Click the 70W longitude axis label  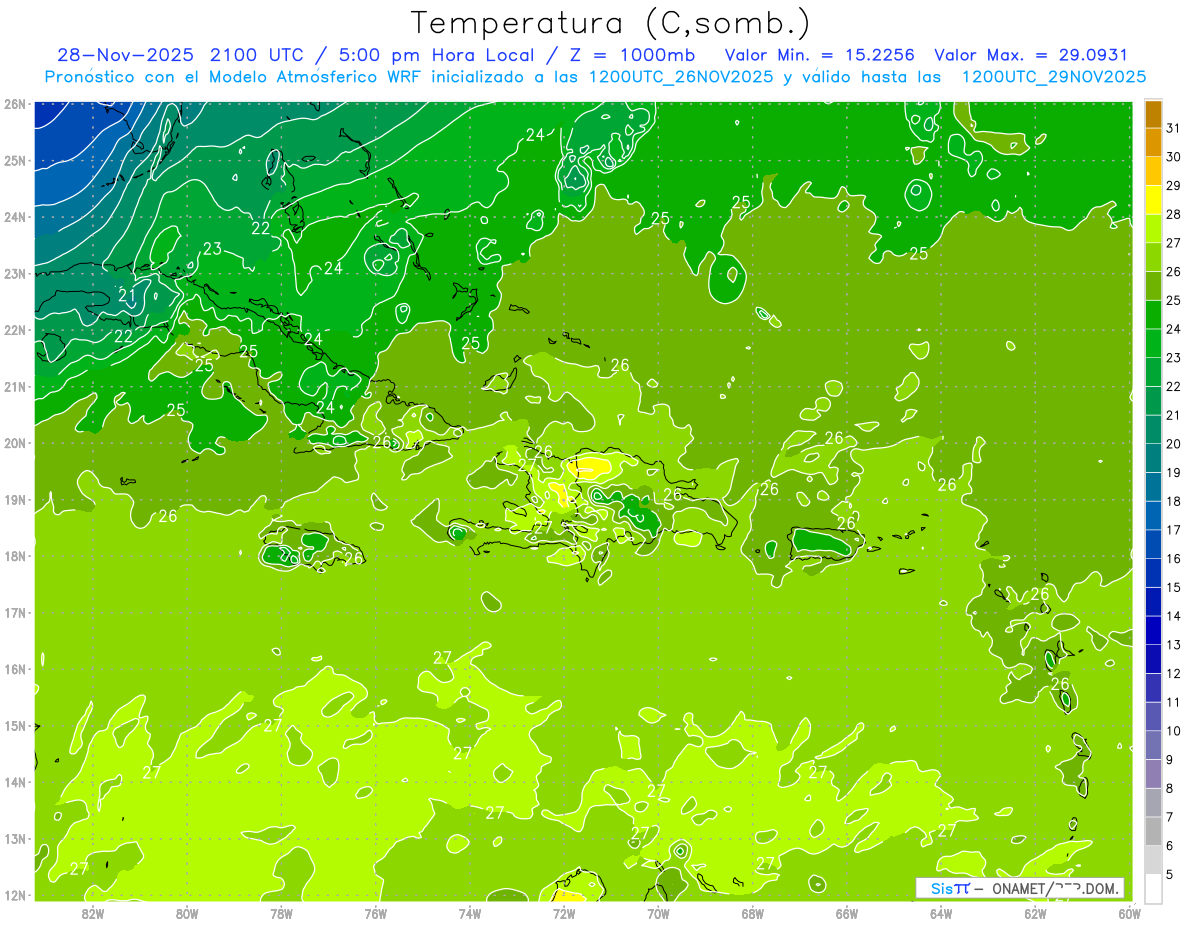pos(658,912)
